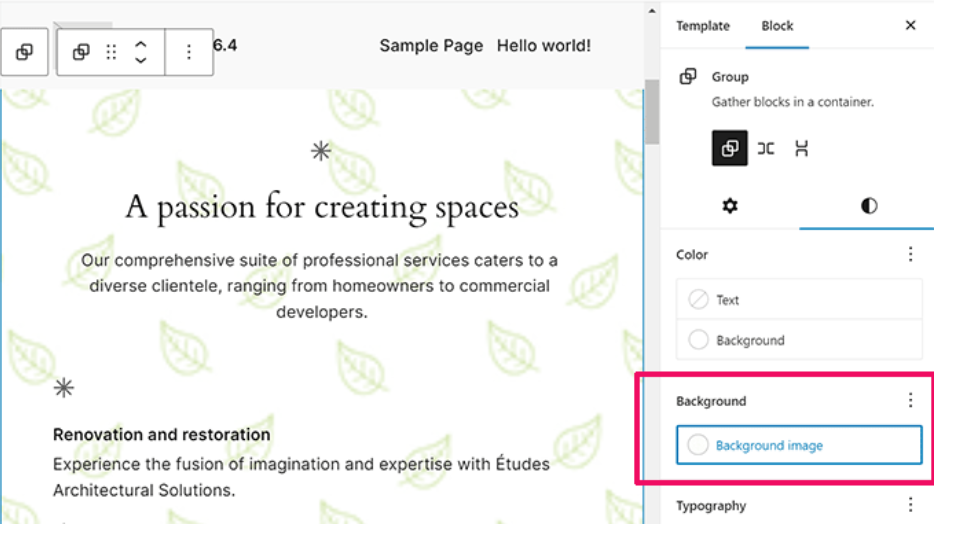The width and height of the screenshot is (958, 544).
Task: Close the settings sidebar
Action: pyautogui.click(x=910, y=25)
